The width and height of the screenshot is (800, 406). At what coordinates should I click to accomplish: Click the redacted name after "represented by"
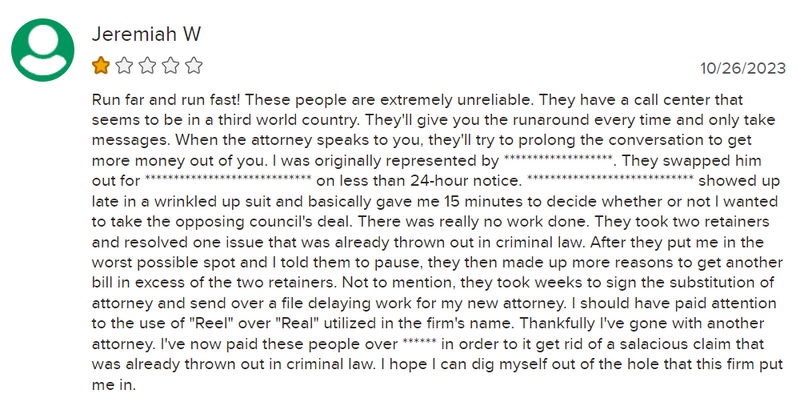558,159
